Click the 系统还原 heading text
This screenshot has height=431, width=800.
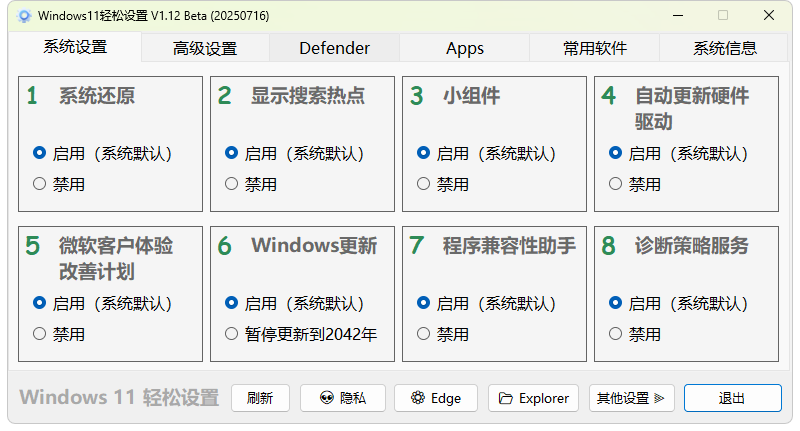click(x=97, y=96)
